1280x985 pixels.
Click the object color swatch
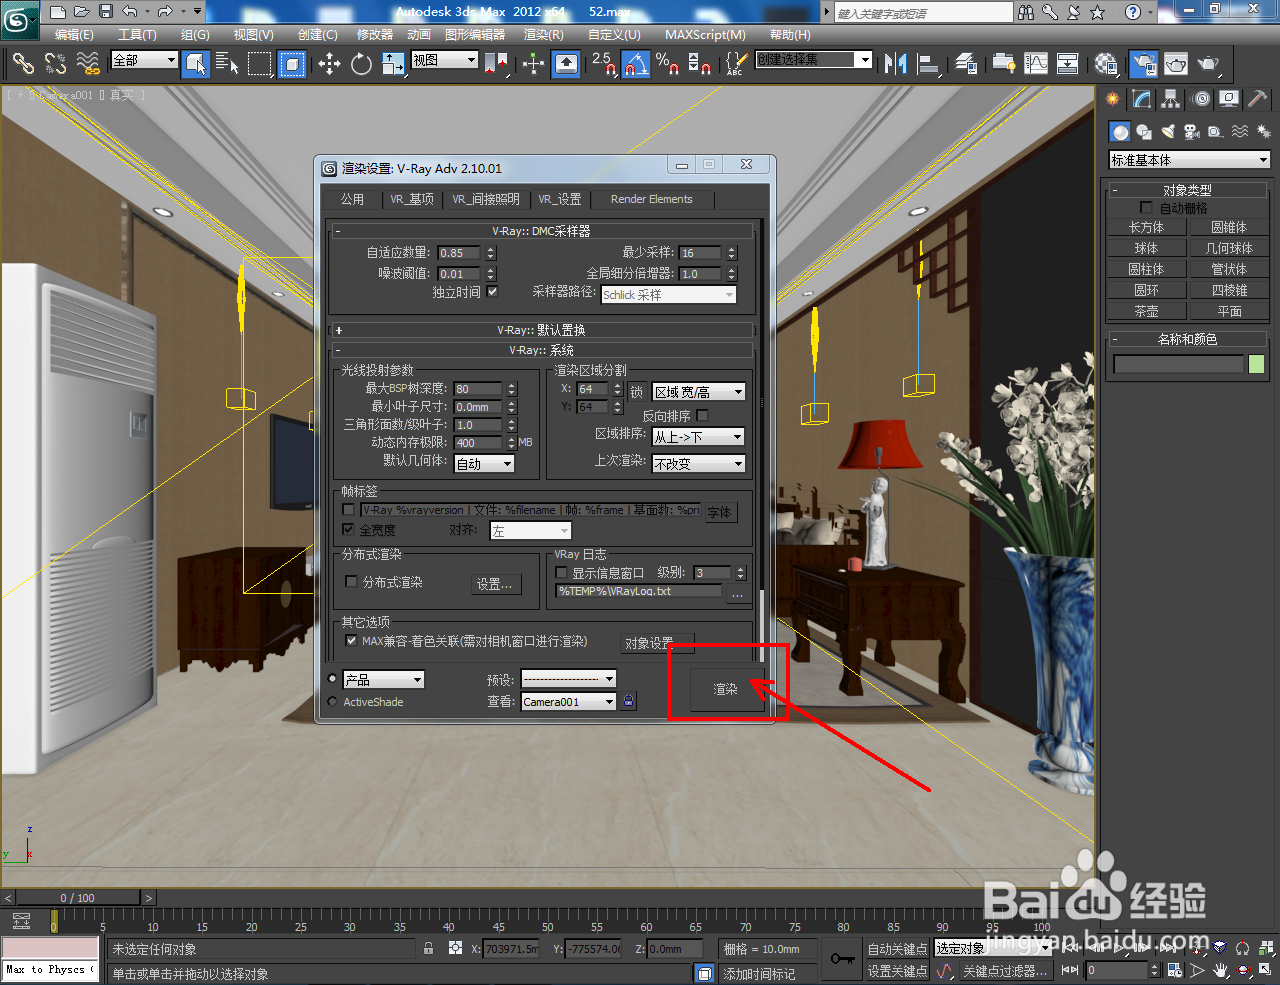(1257, 365)
